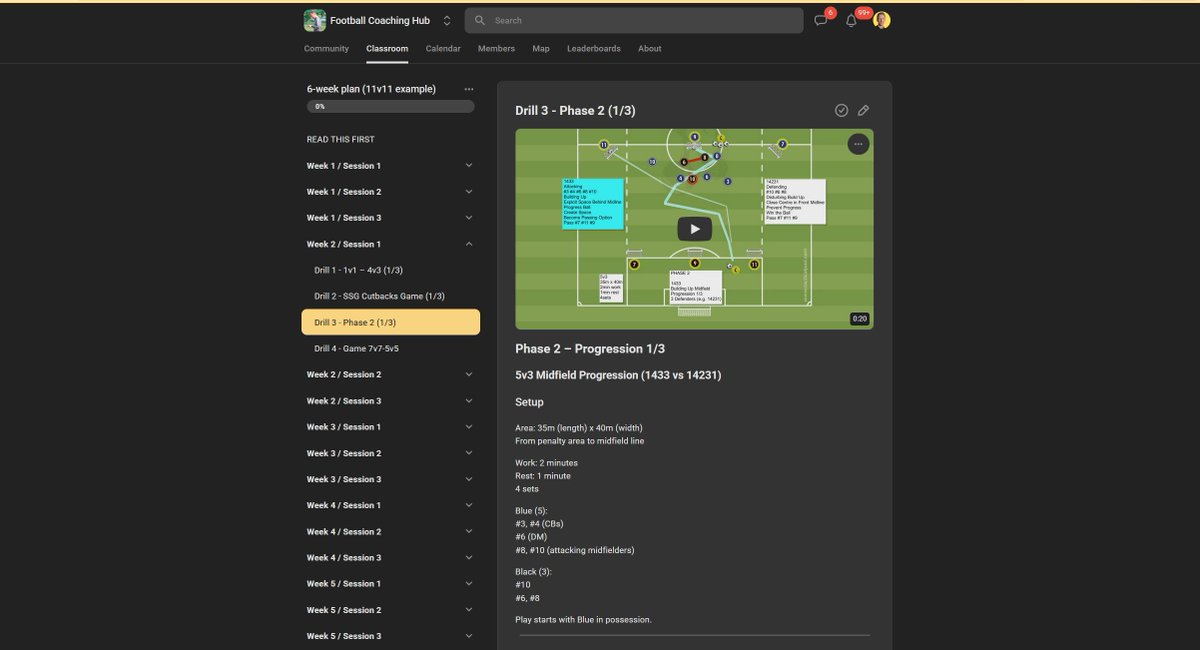Expand Week 1 / Session 1 chevron
This screenshot has width=1200, height=650.
click(469, 166)
